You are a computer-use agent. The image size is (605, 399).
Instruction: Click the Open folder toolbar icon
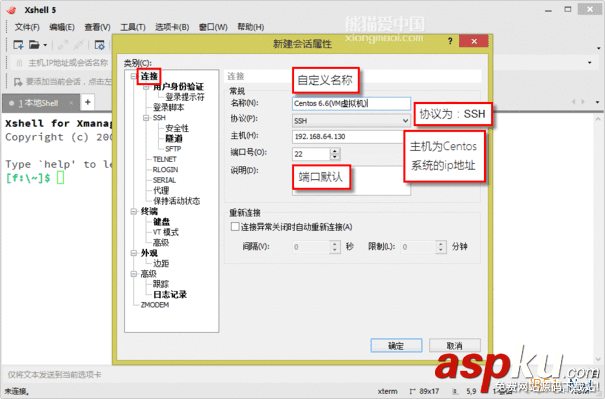pyautogui.click(x=34, y=45)
